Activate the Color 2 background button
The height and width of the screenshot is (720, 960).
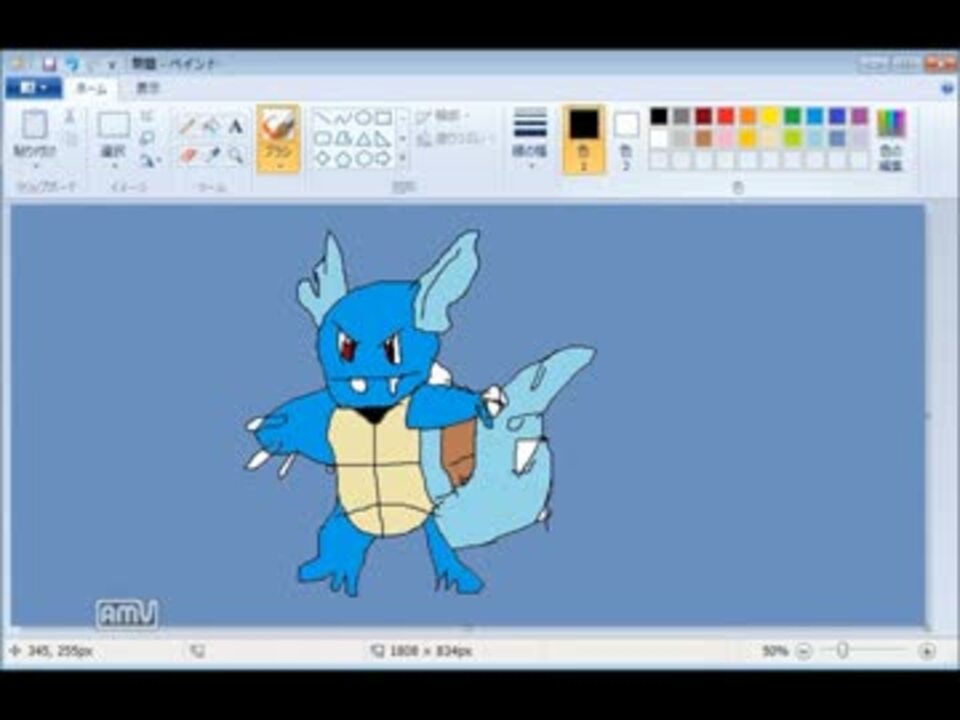(x=626, y=140)
